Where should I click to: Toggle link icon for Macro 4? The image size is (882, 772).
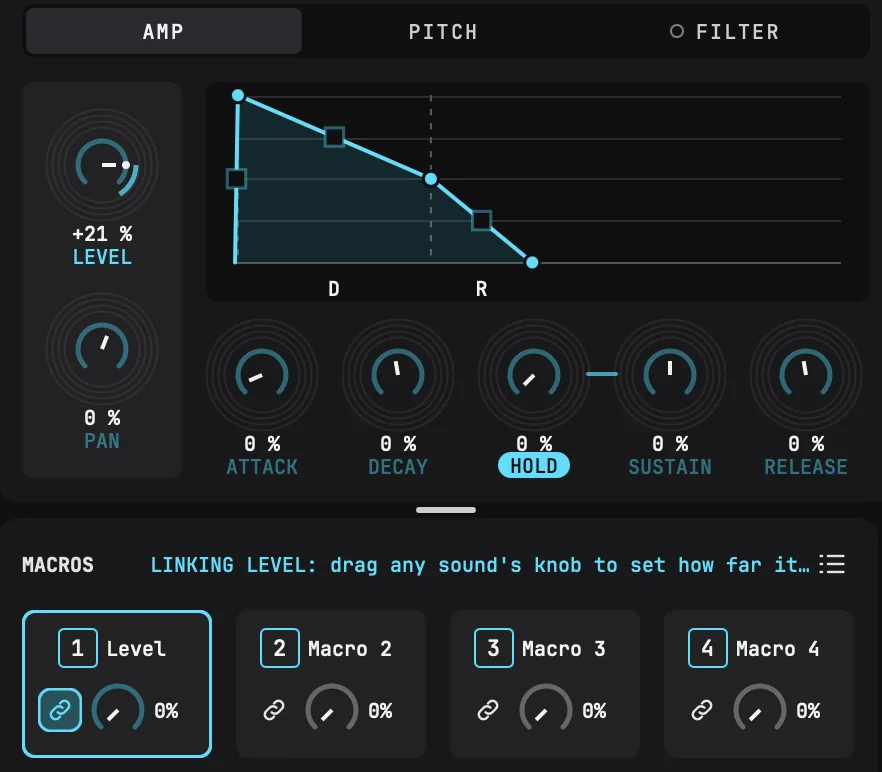tap(701, 710)
